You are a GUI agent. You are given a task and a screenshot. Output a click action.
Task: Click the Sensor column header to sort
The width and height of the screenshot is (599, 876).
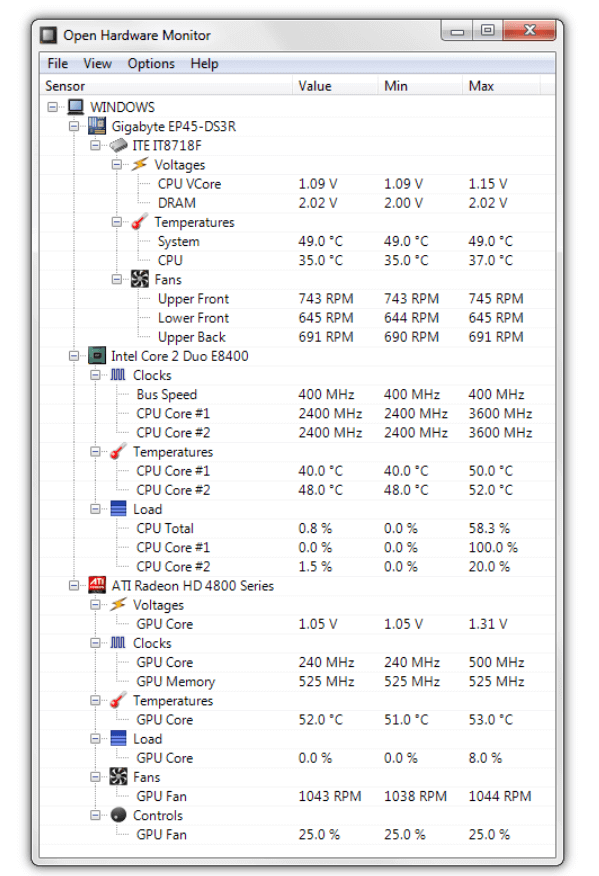[x=65, y=85]
